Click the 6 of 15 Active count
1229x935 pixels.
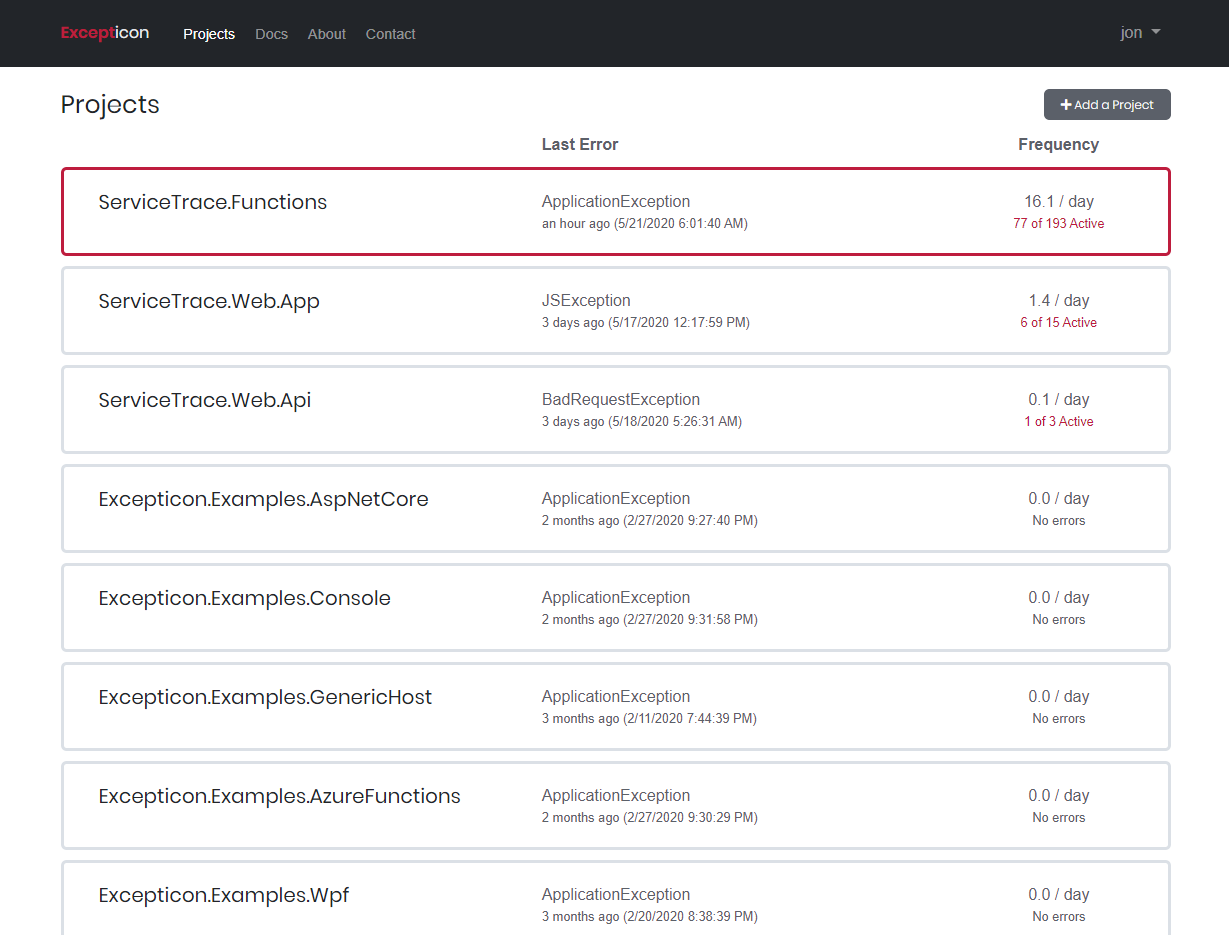pyautogui.click(x=1058, y=323)
